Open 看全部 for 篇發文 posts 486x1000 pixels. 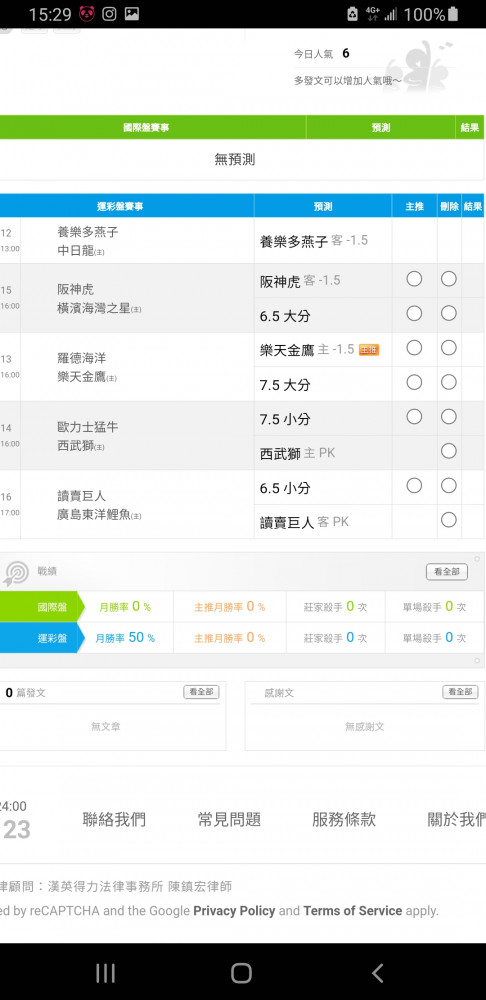[202, 692]
